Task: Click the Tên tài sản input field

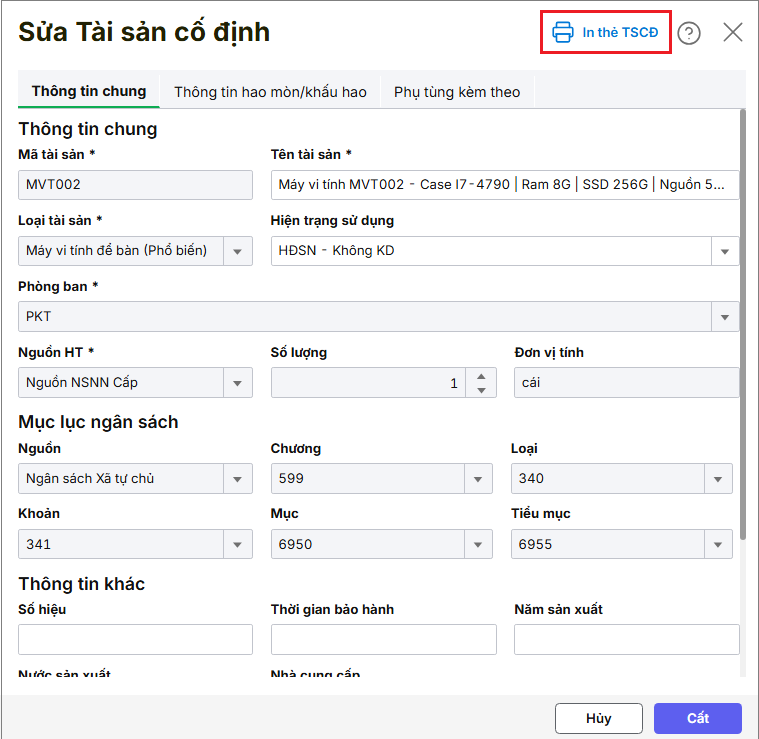Action: (x=505, y=184)
